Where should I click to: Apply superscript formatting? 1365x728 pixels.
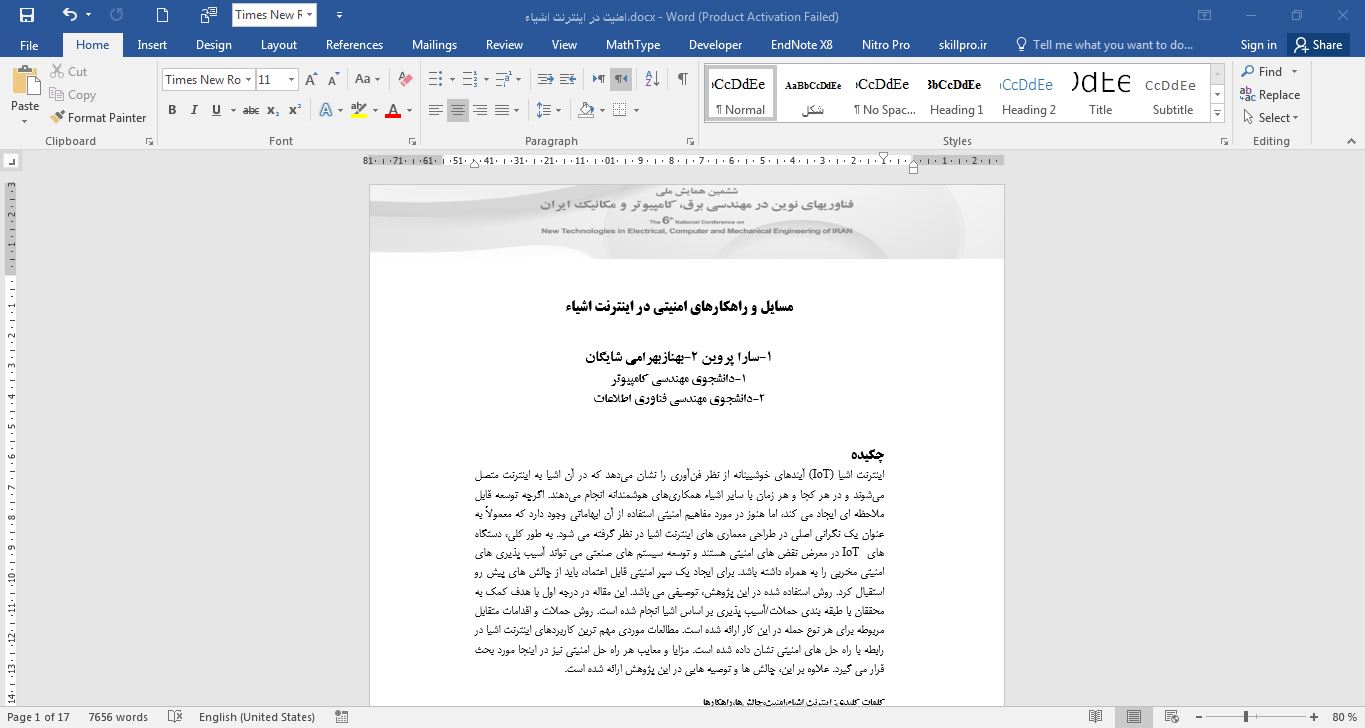[295, 110]
